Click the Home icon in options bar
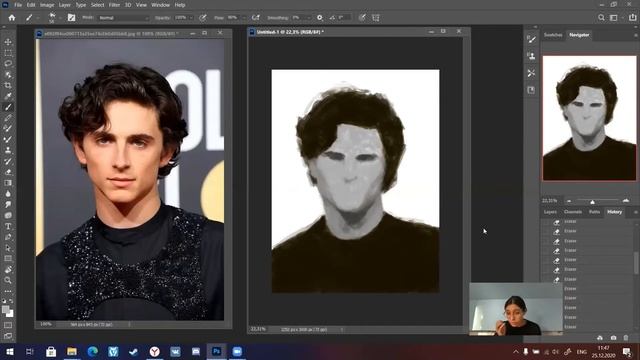 tap(12, 18)
